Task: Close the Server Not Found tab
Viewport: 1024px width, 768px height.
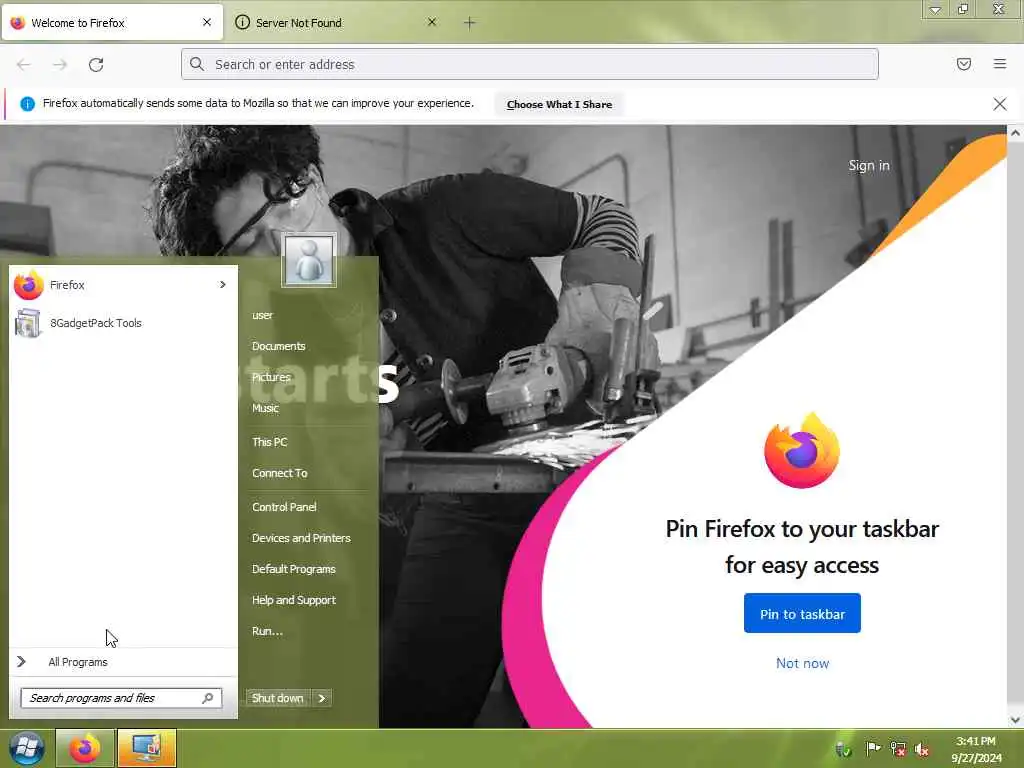Action: pyautogui.click(x=432, y=22)
